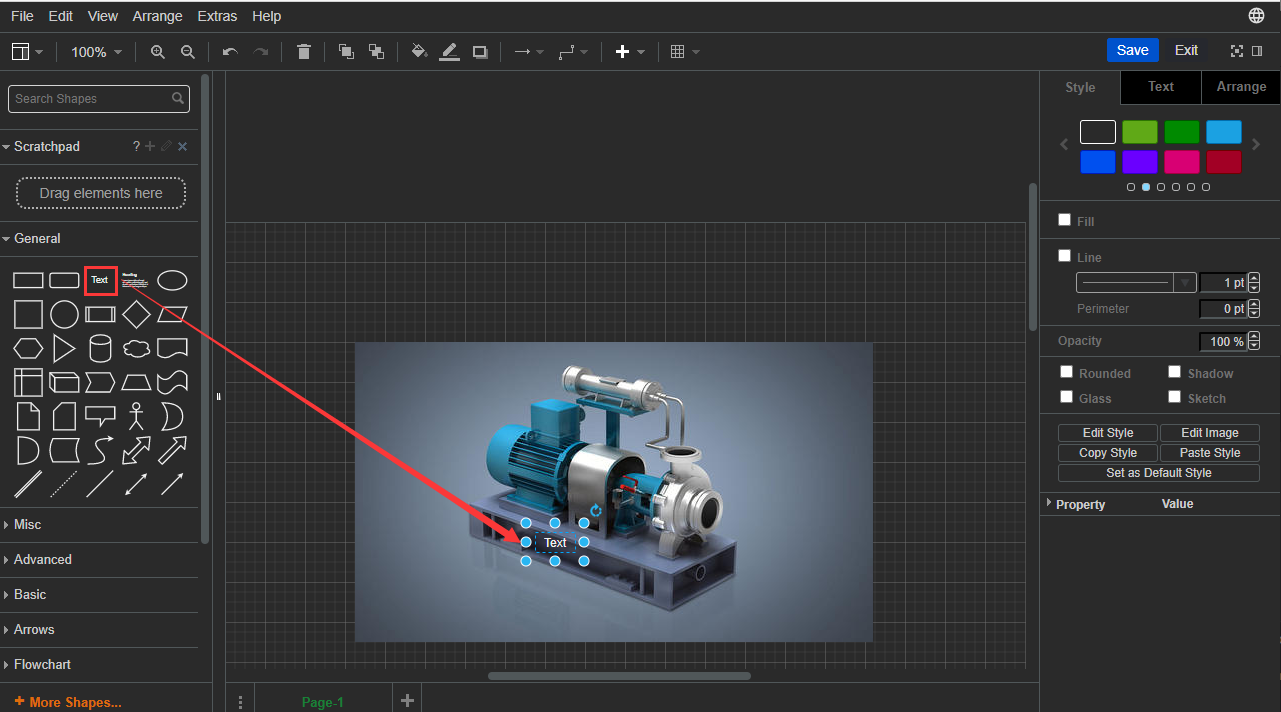Open the line color pencil tool
The height and width of the screenshot is (712, 1281).
click(x=449, y=51)
